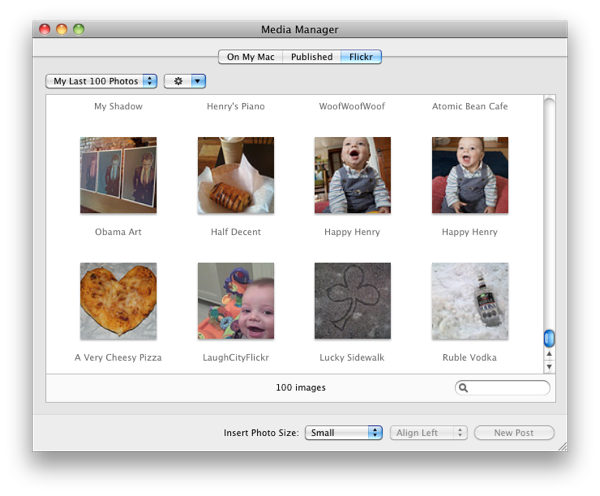Screen dimensions: 600x496
Task: Select the Flickr tab
Action: click(x=361, y=57)
